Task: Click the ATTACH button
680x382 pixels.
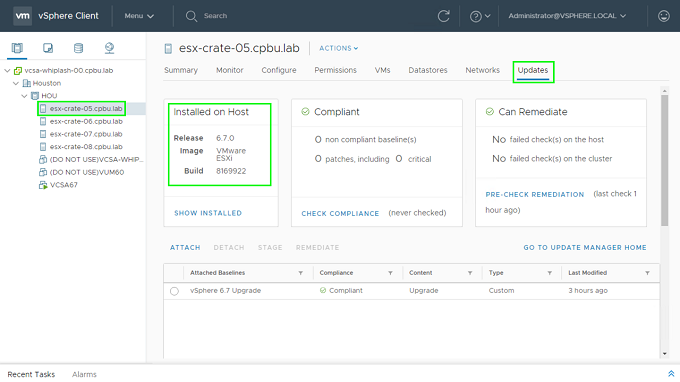Action: 185,248
